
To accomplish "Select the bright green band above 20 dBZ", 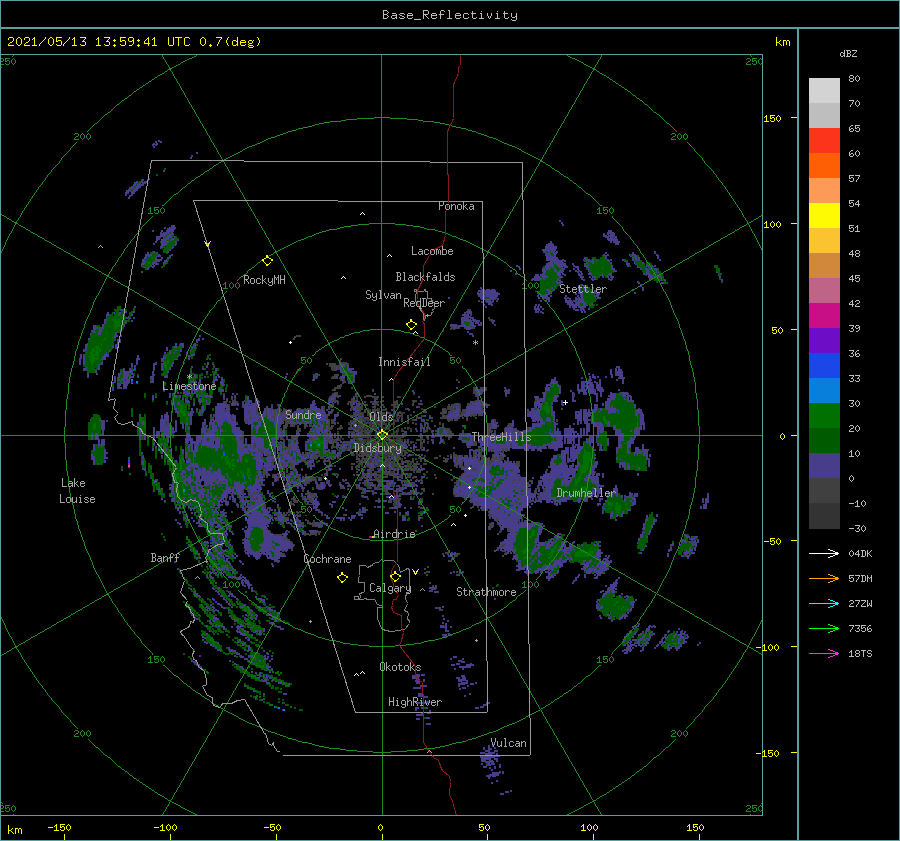I will (824, 416).
